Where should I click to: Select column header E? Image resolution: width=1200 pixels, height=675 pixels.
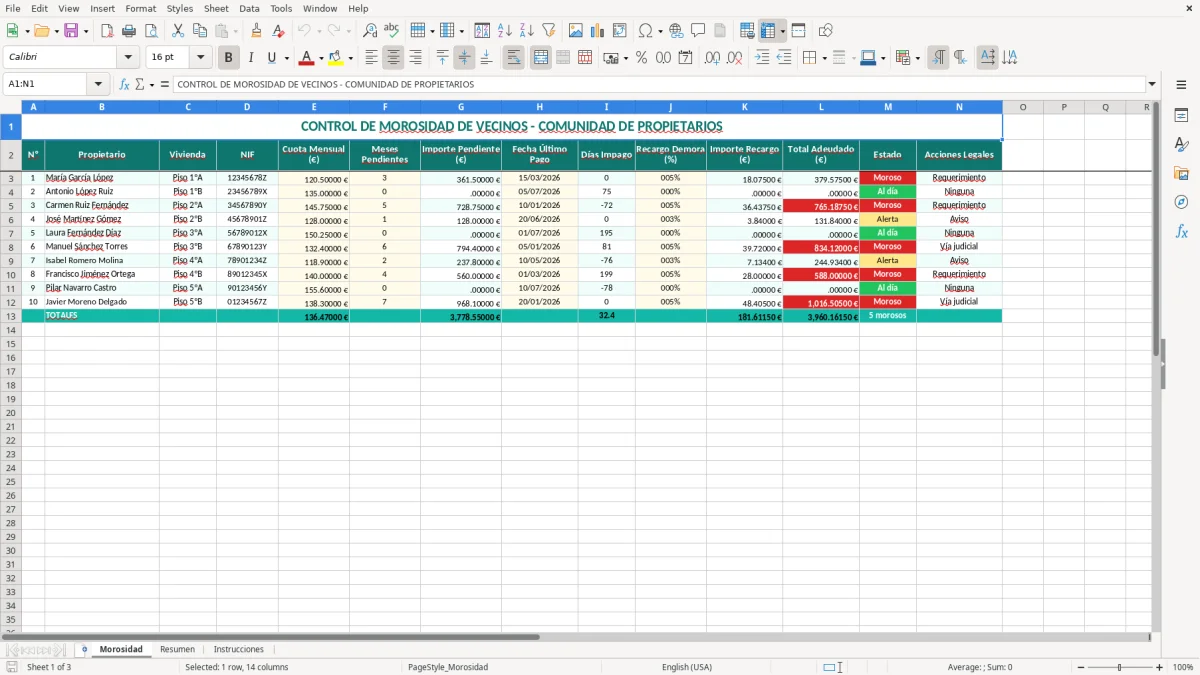[x=314, y=107]
